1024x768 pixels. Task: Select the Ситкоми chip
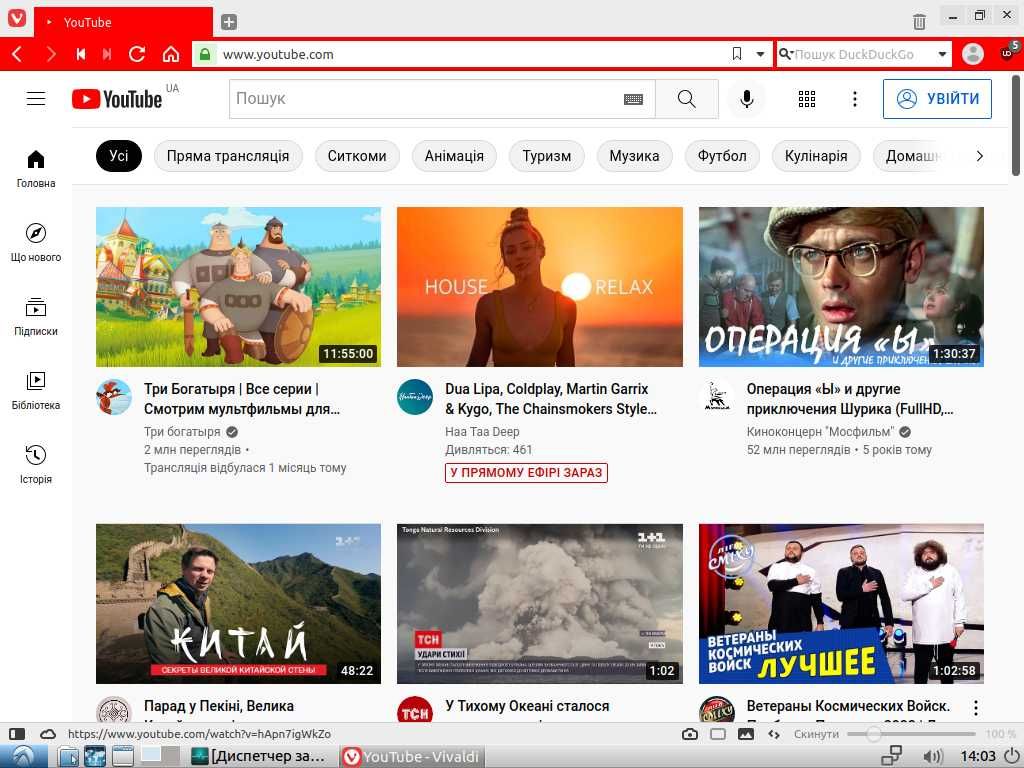pos(357,156)
